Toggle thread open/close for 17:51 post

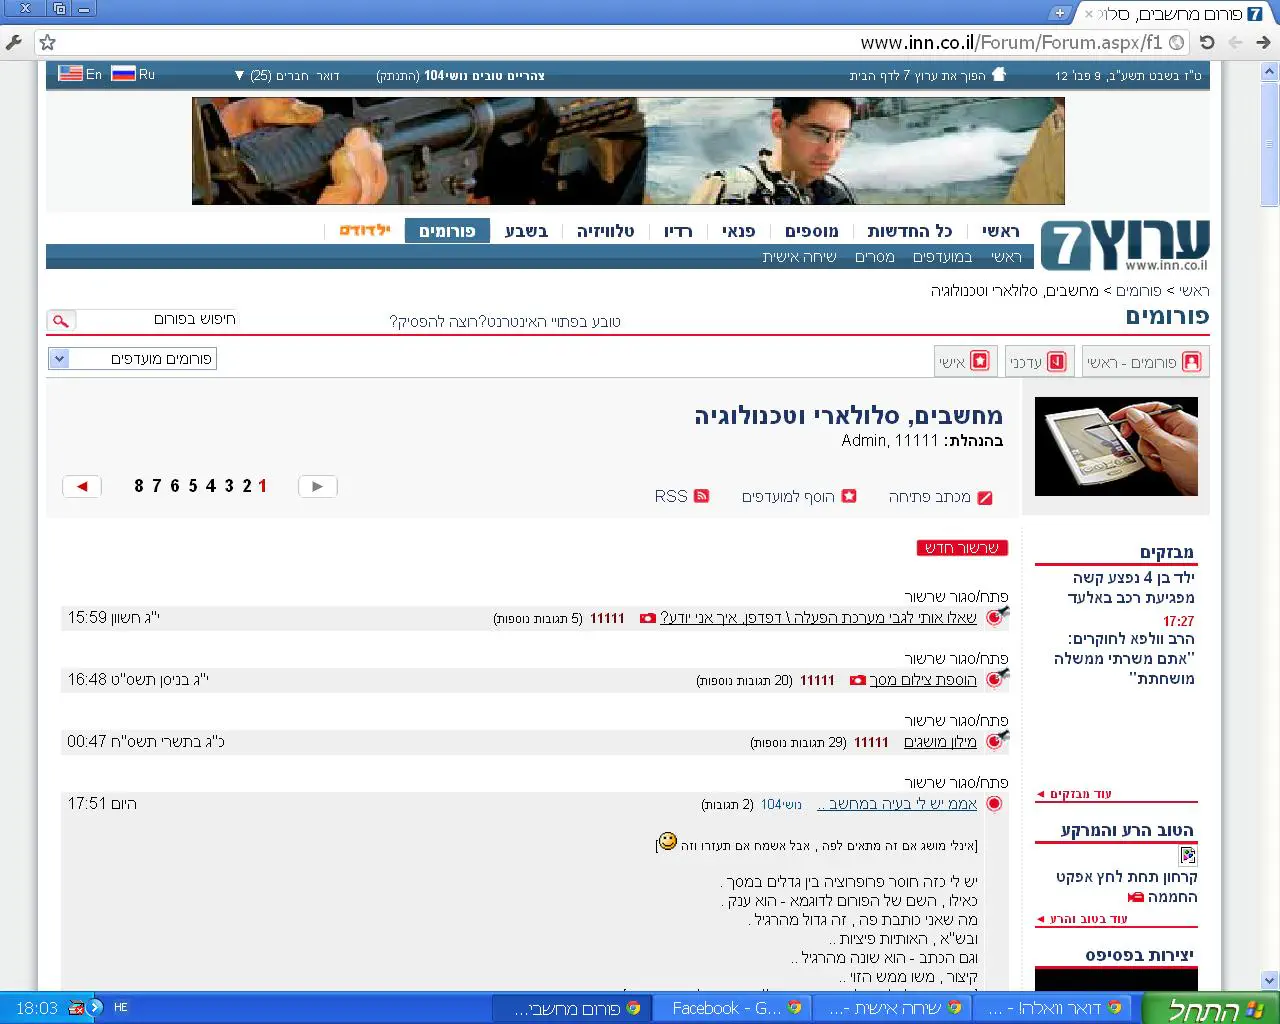[955, 782]
